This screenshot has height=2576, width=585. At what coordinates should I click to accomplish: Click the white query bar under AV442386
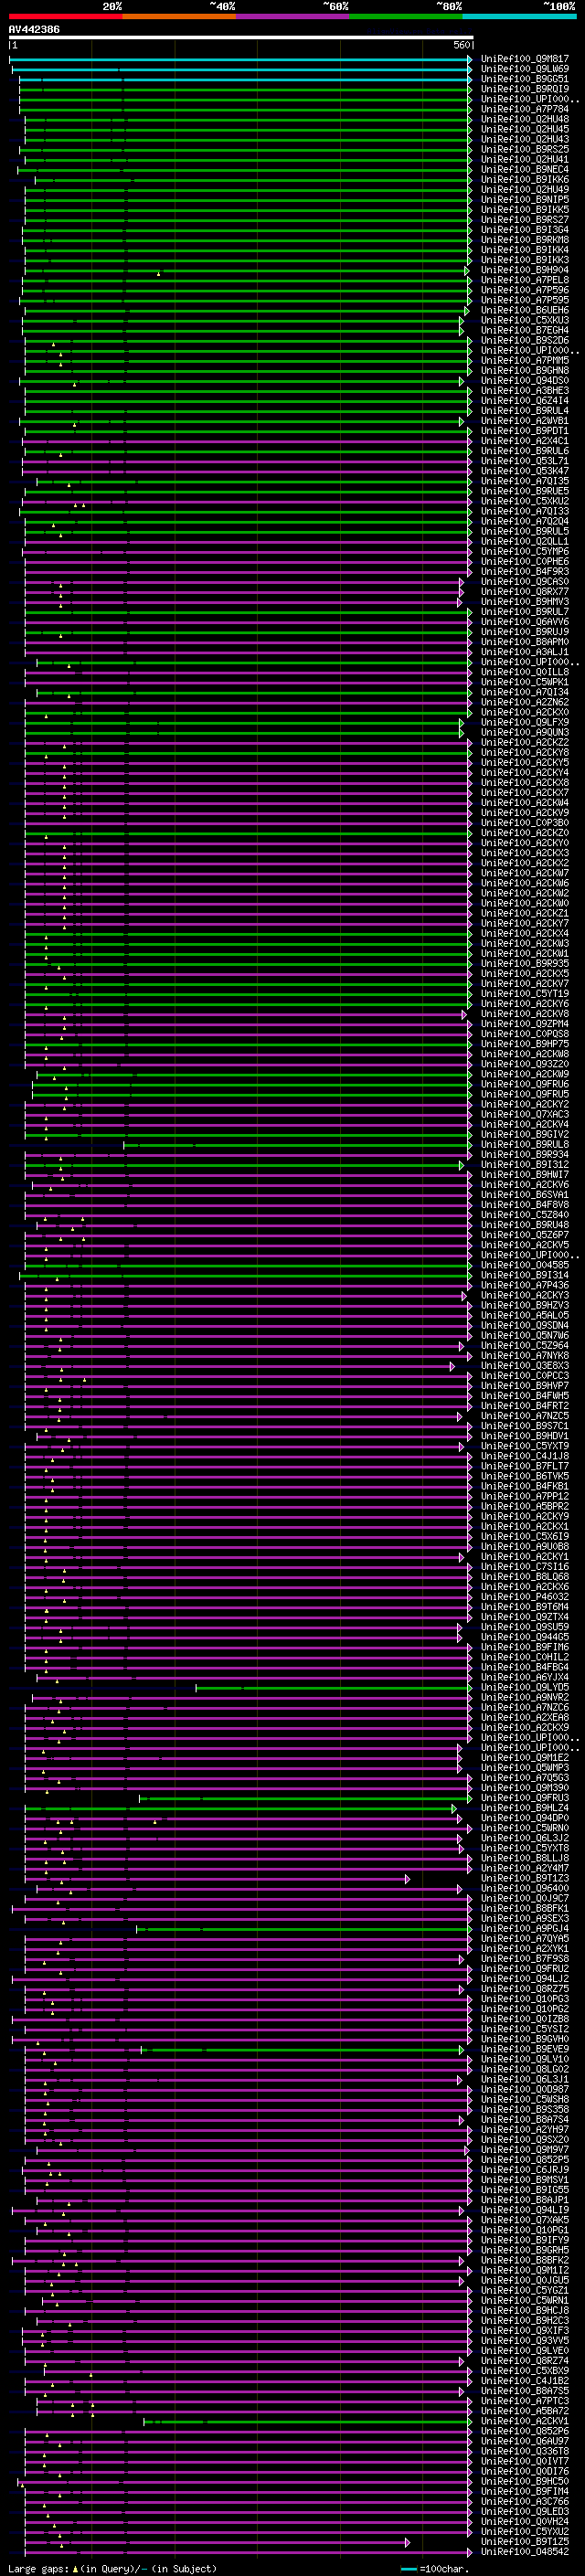coord(241,38)
